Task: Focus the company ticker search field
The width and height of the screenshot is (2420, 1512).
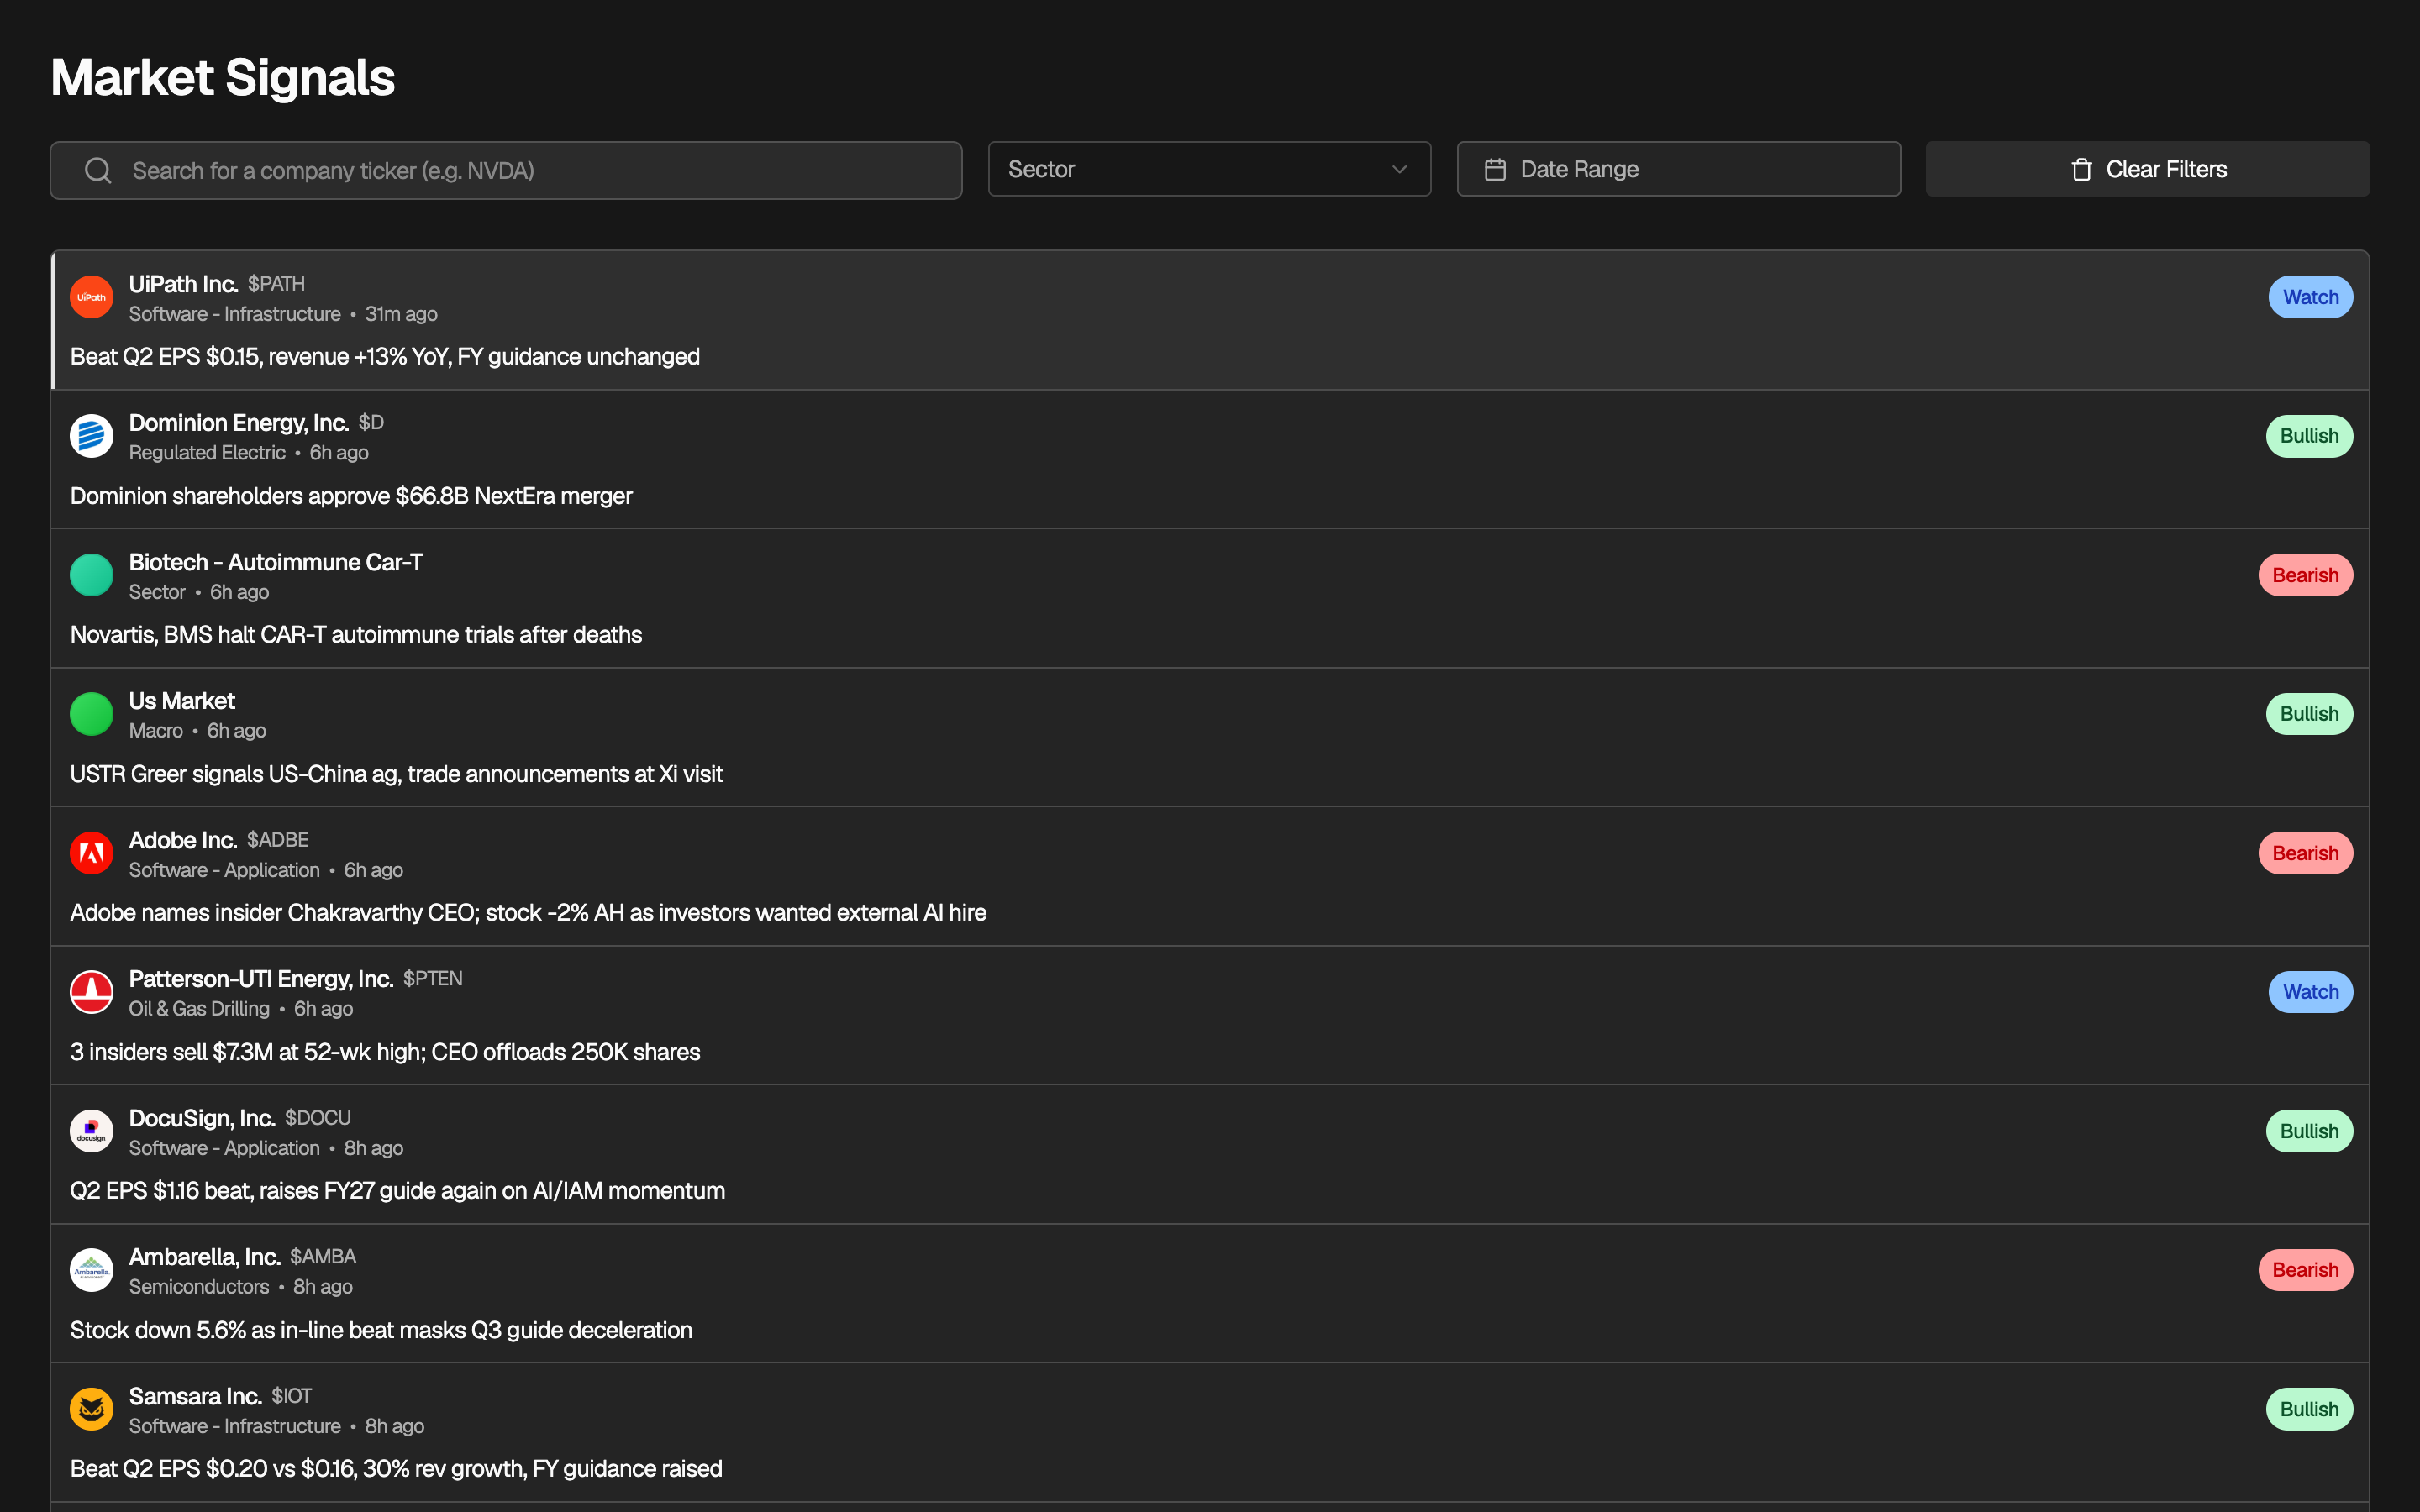Action: coord(506,170)
